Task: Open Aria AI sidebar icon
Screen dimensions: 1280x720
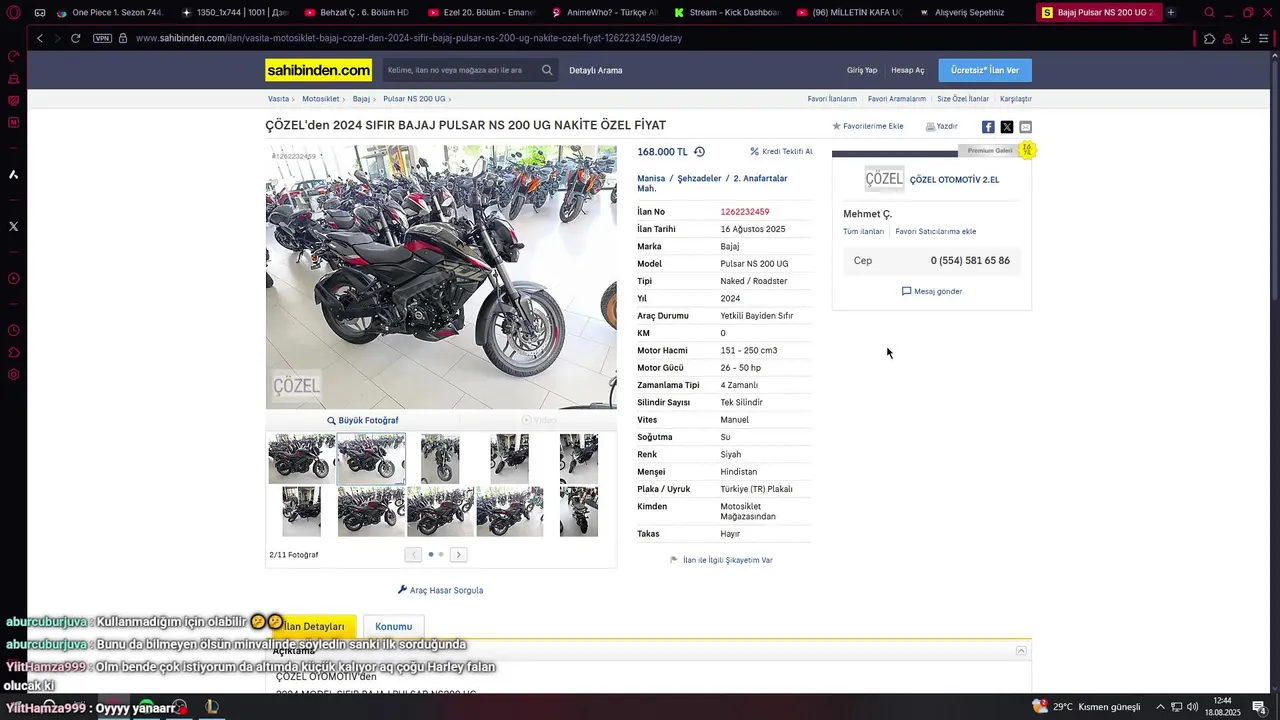Action: click(13, 174)
